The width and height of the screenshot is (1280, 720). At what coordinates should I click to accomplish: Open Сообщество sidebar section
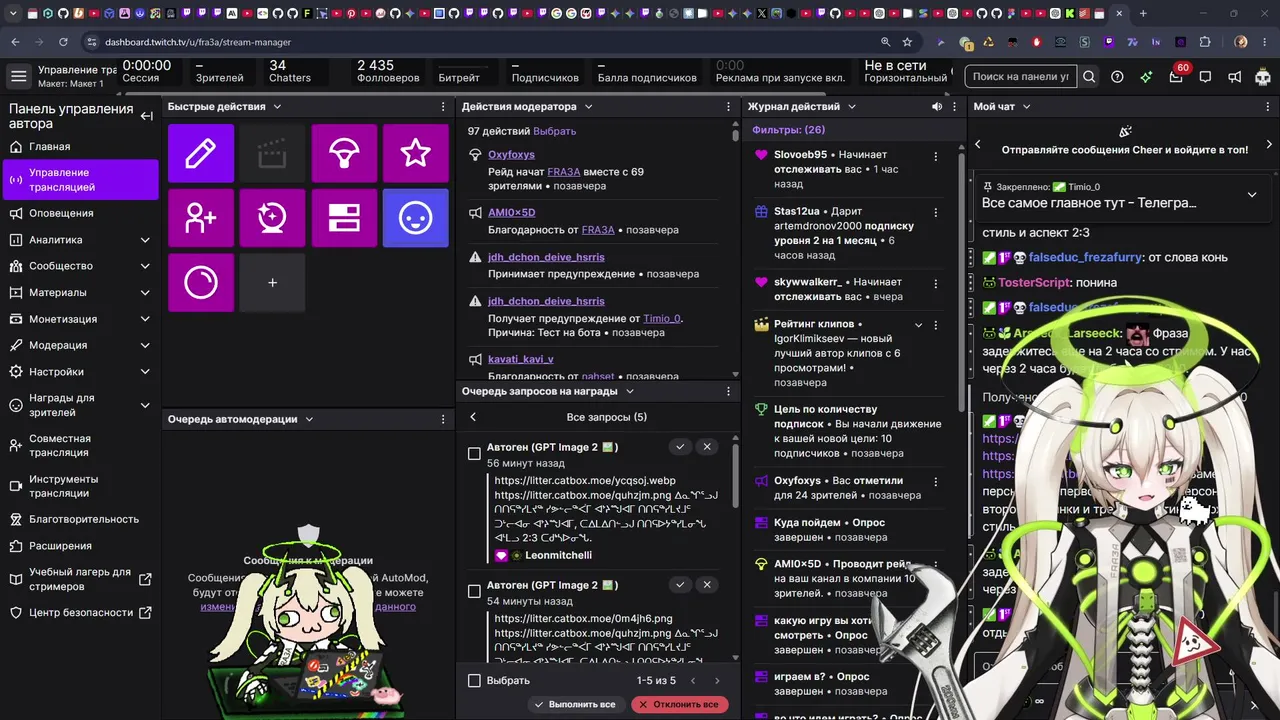(80, 266)
